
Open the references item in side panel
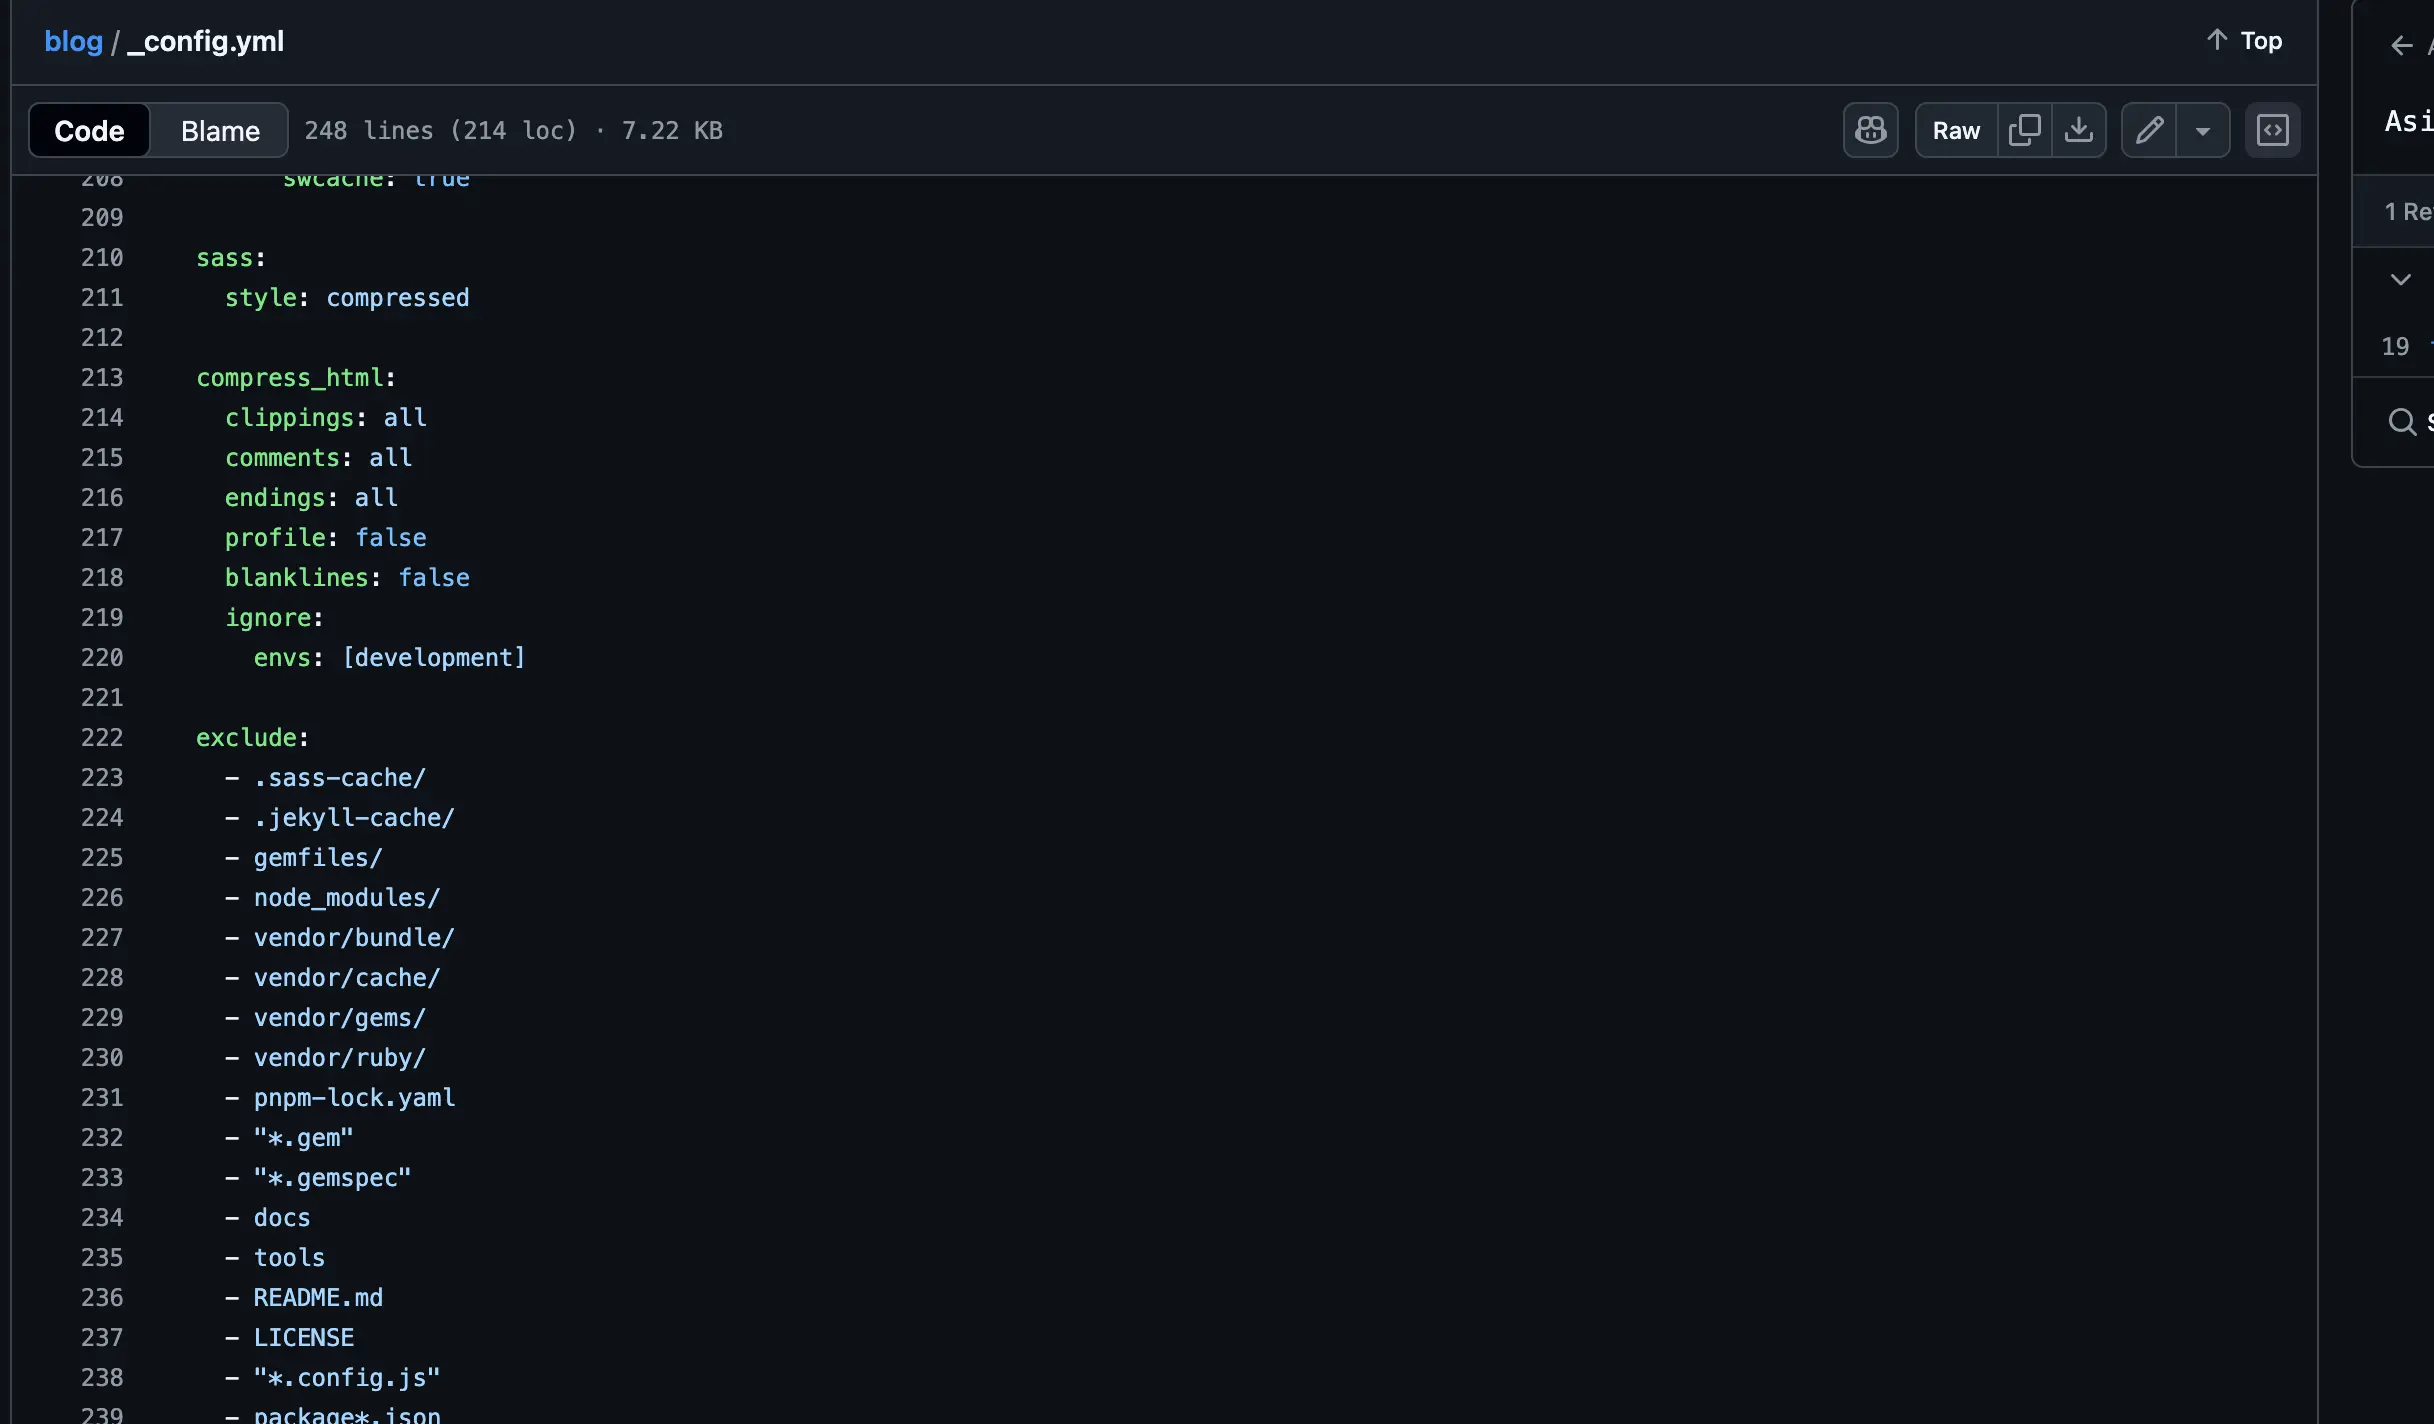[x=2406, y=212]
